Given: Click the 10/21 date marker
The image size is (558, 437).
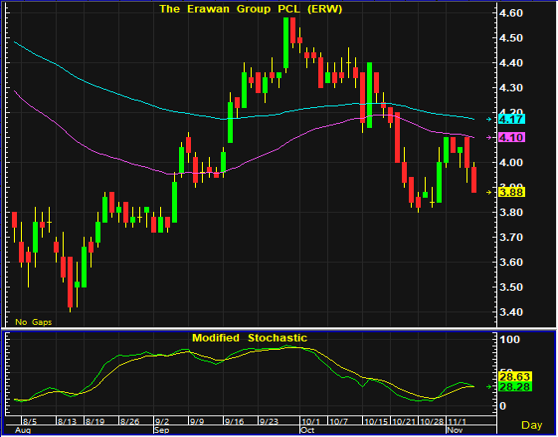Looking at the screenshot, I should click(404, 422).
